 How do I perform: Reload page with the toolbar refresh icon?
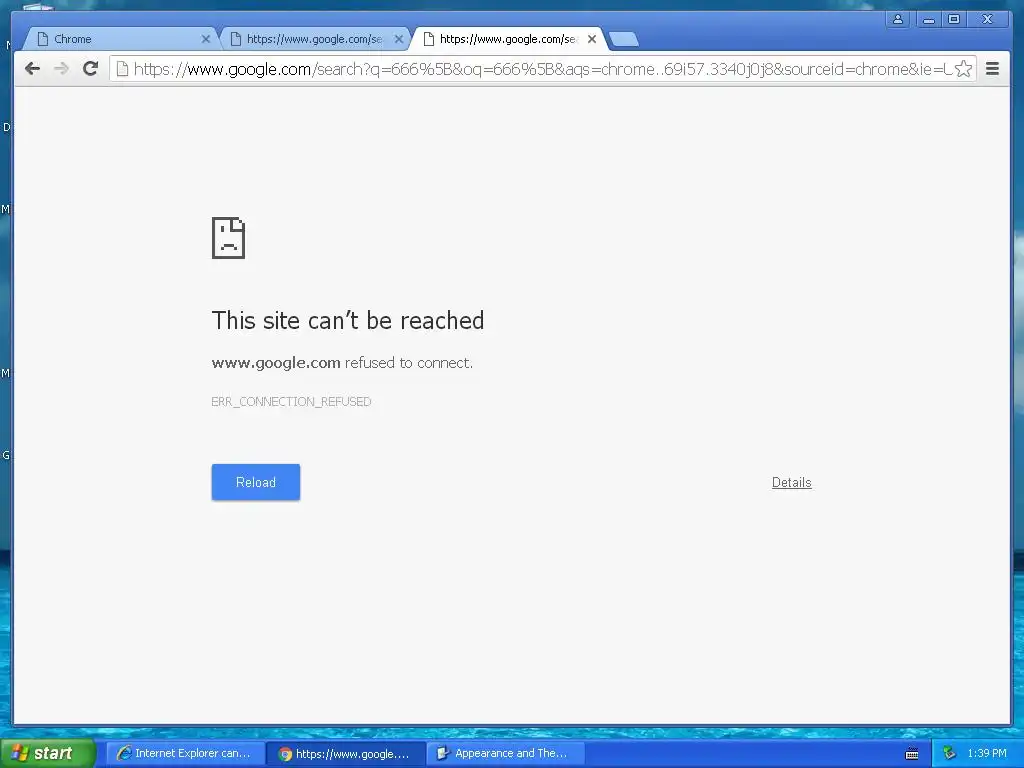click(x=91, y=69)
